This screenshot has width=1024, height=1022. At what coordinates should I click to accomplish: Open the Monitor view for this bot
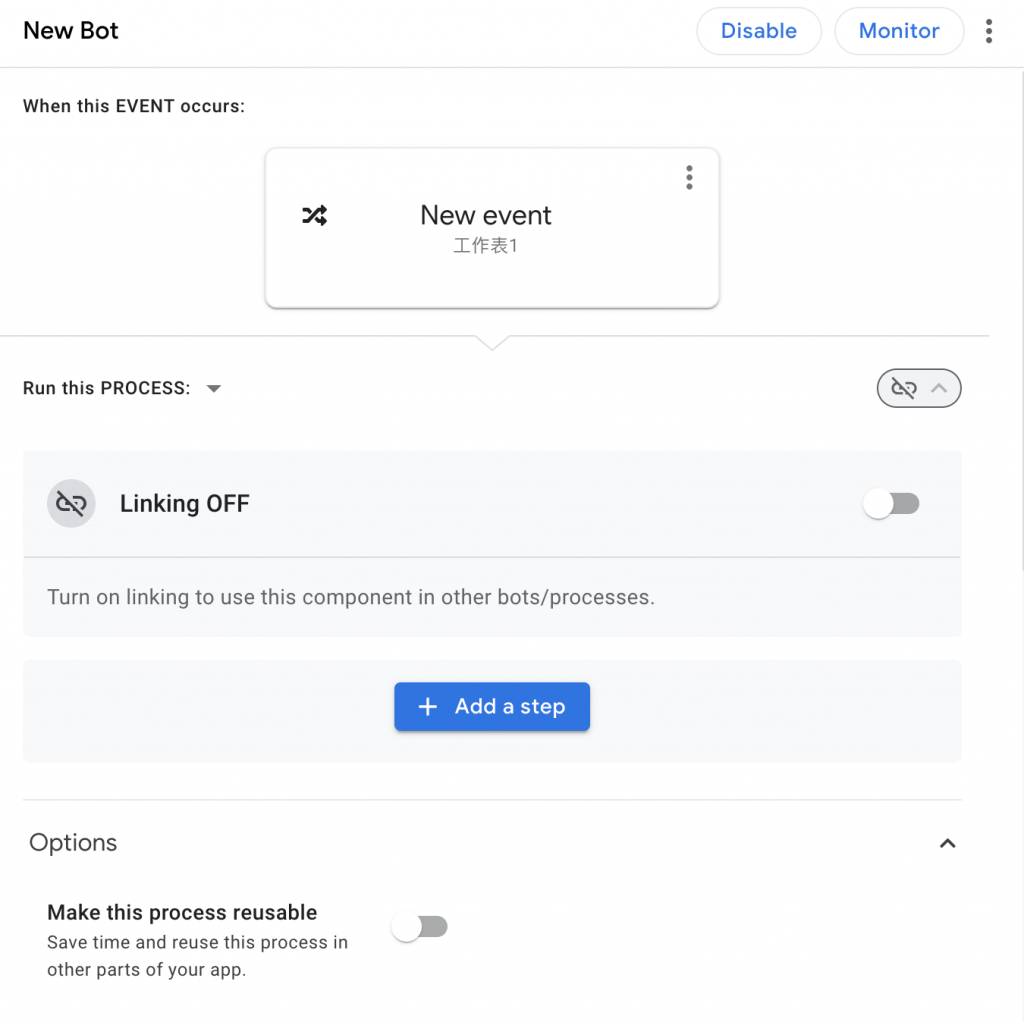pos(898,31)
